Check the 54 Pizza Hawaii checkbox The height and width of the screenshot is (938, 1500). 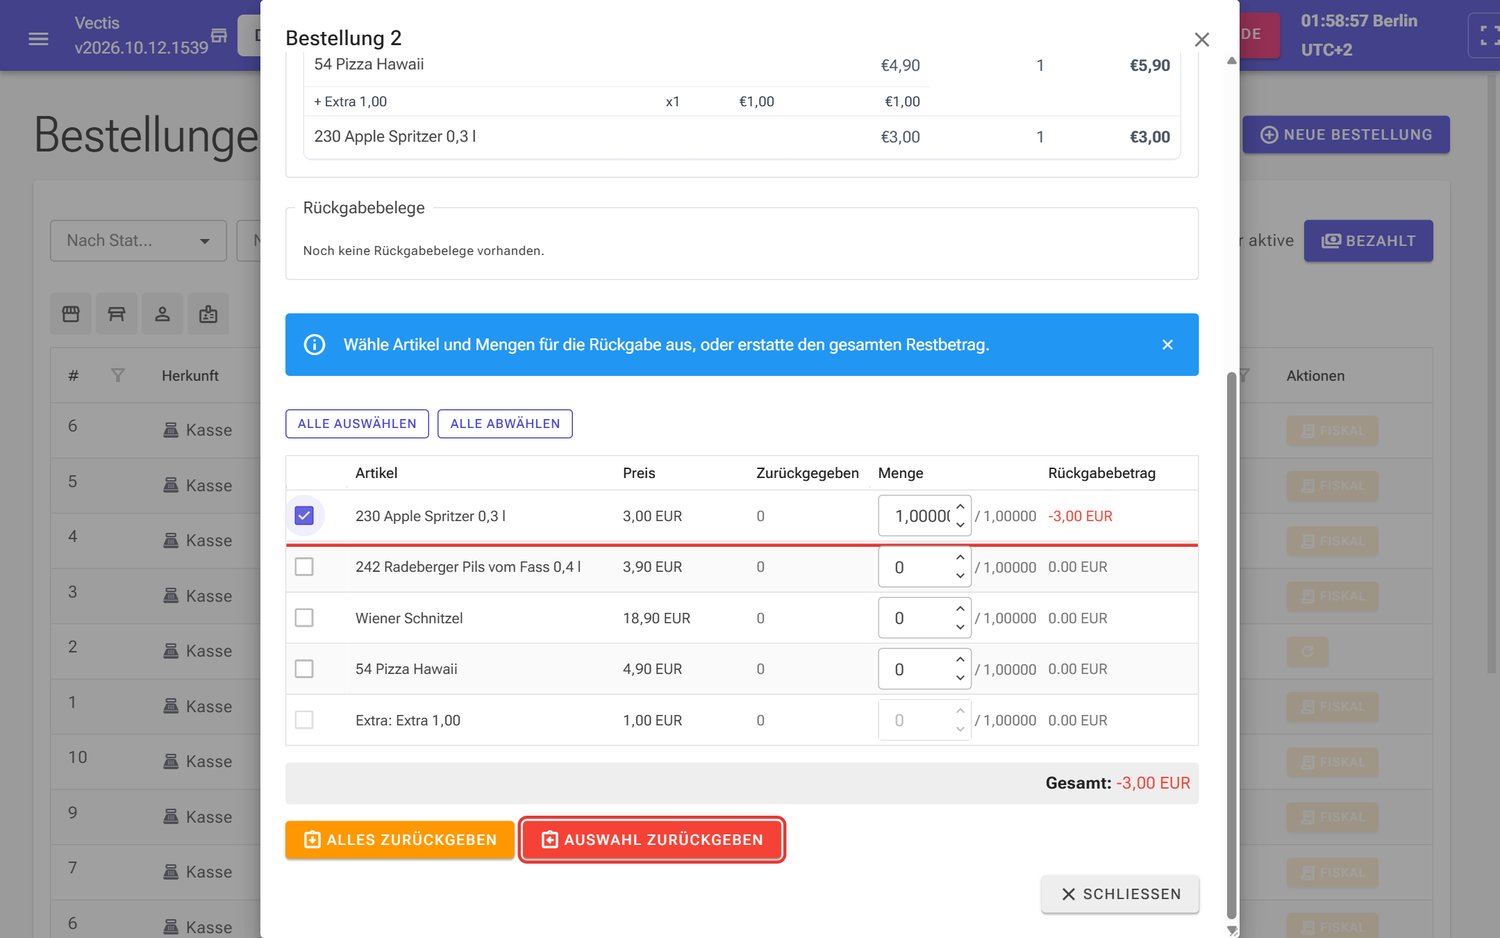pos(305,669)
